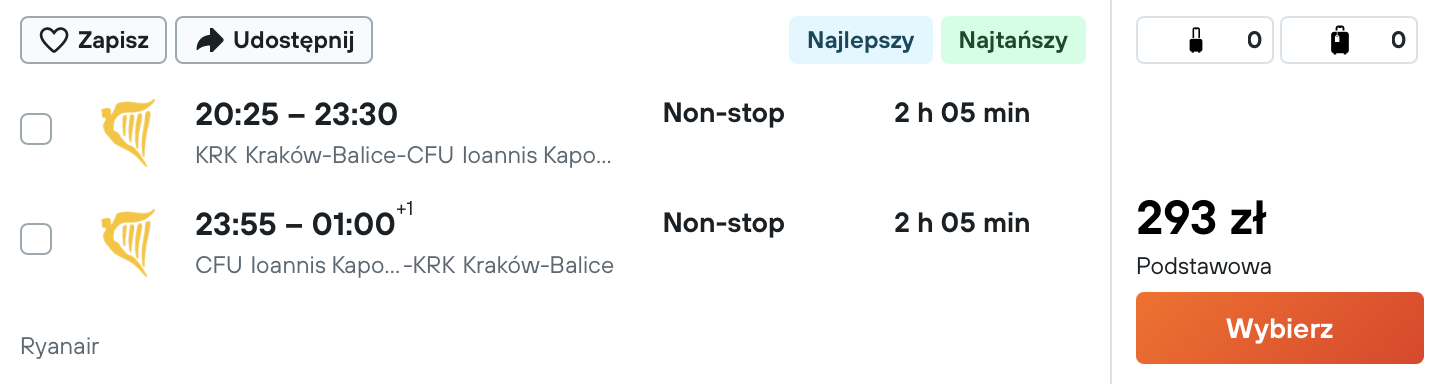Select the Najlepszy tag
This screenshot has width=1436, height=384.
click(x=861, y=41)
